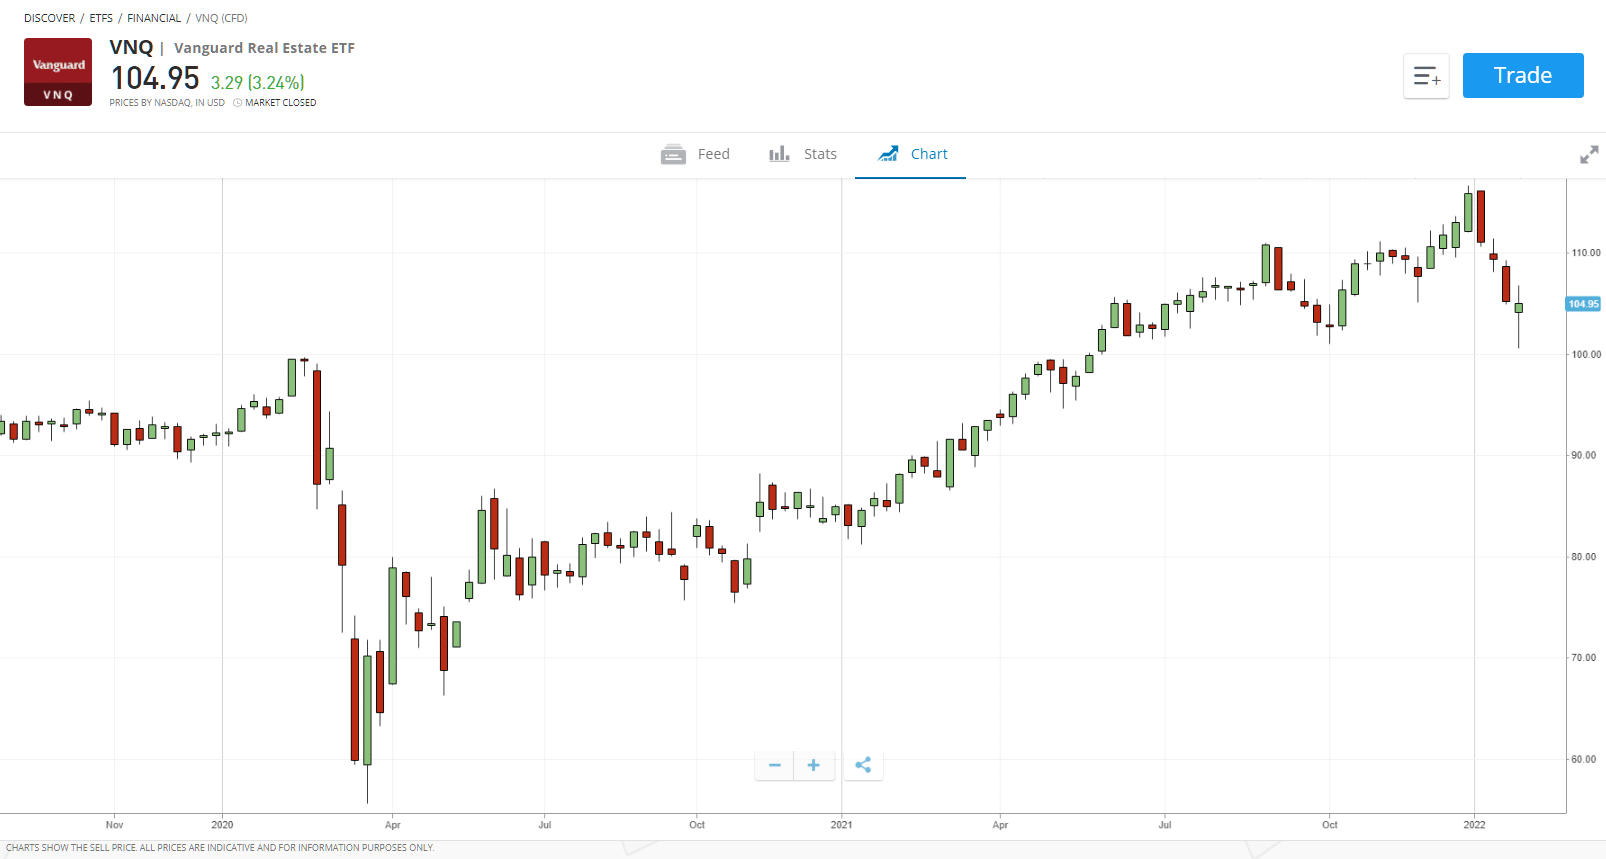Click the 2022 marker on time axis

[1474, 825]
